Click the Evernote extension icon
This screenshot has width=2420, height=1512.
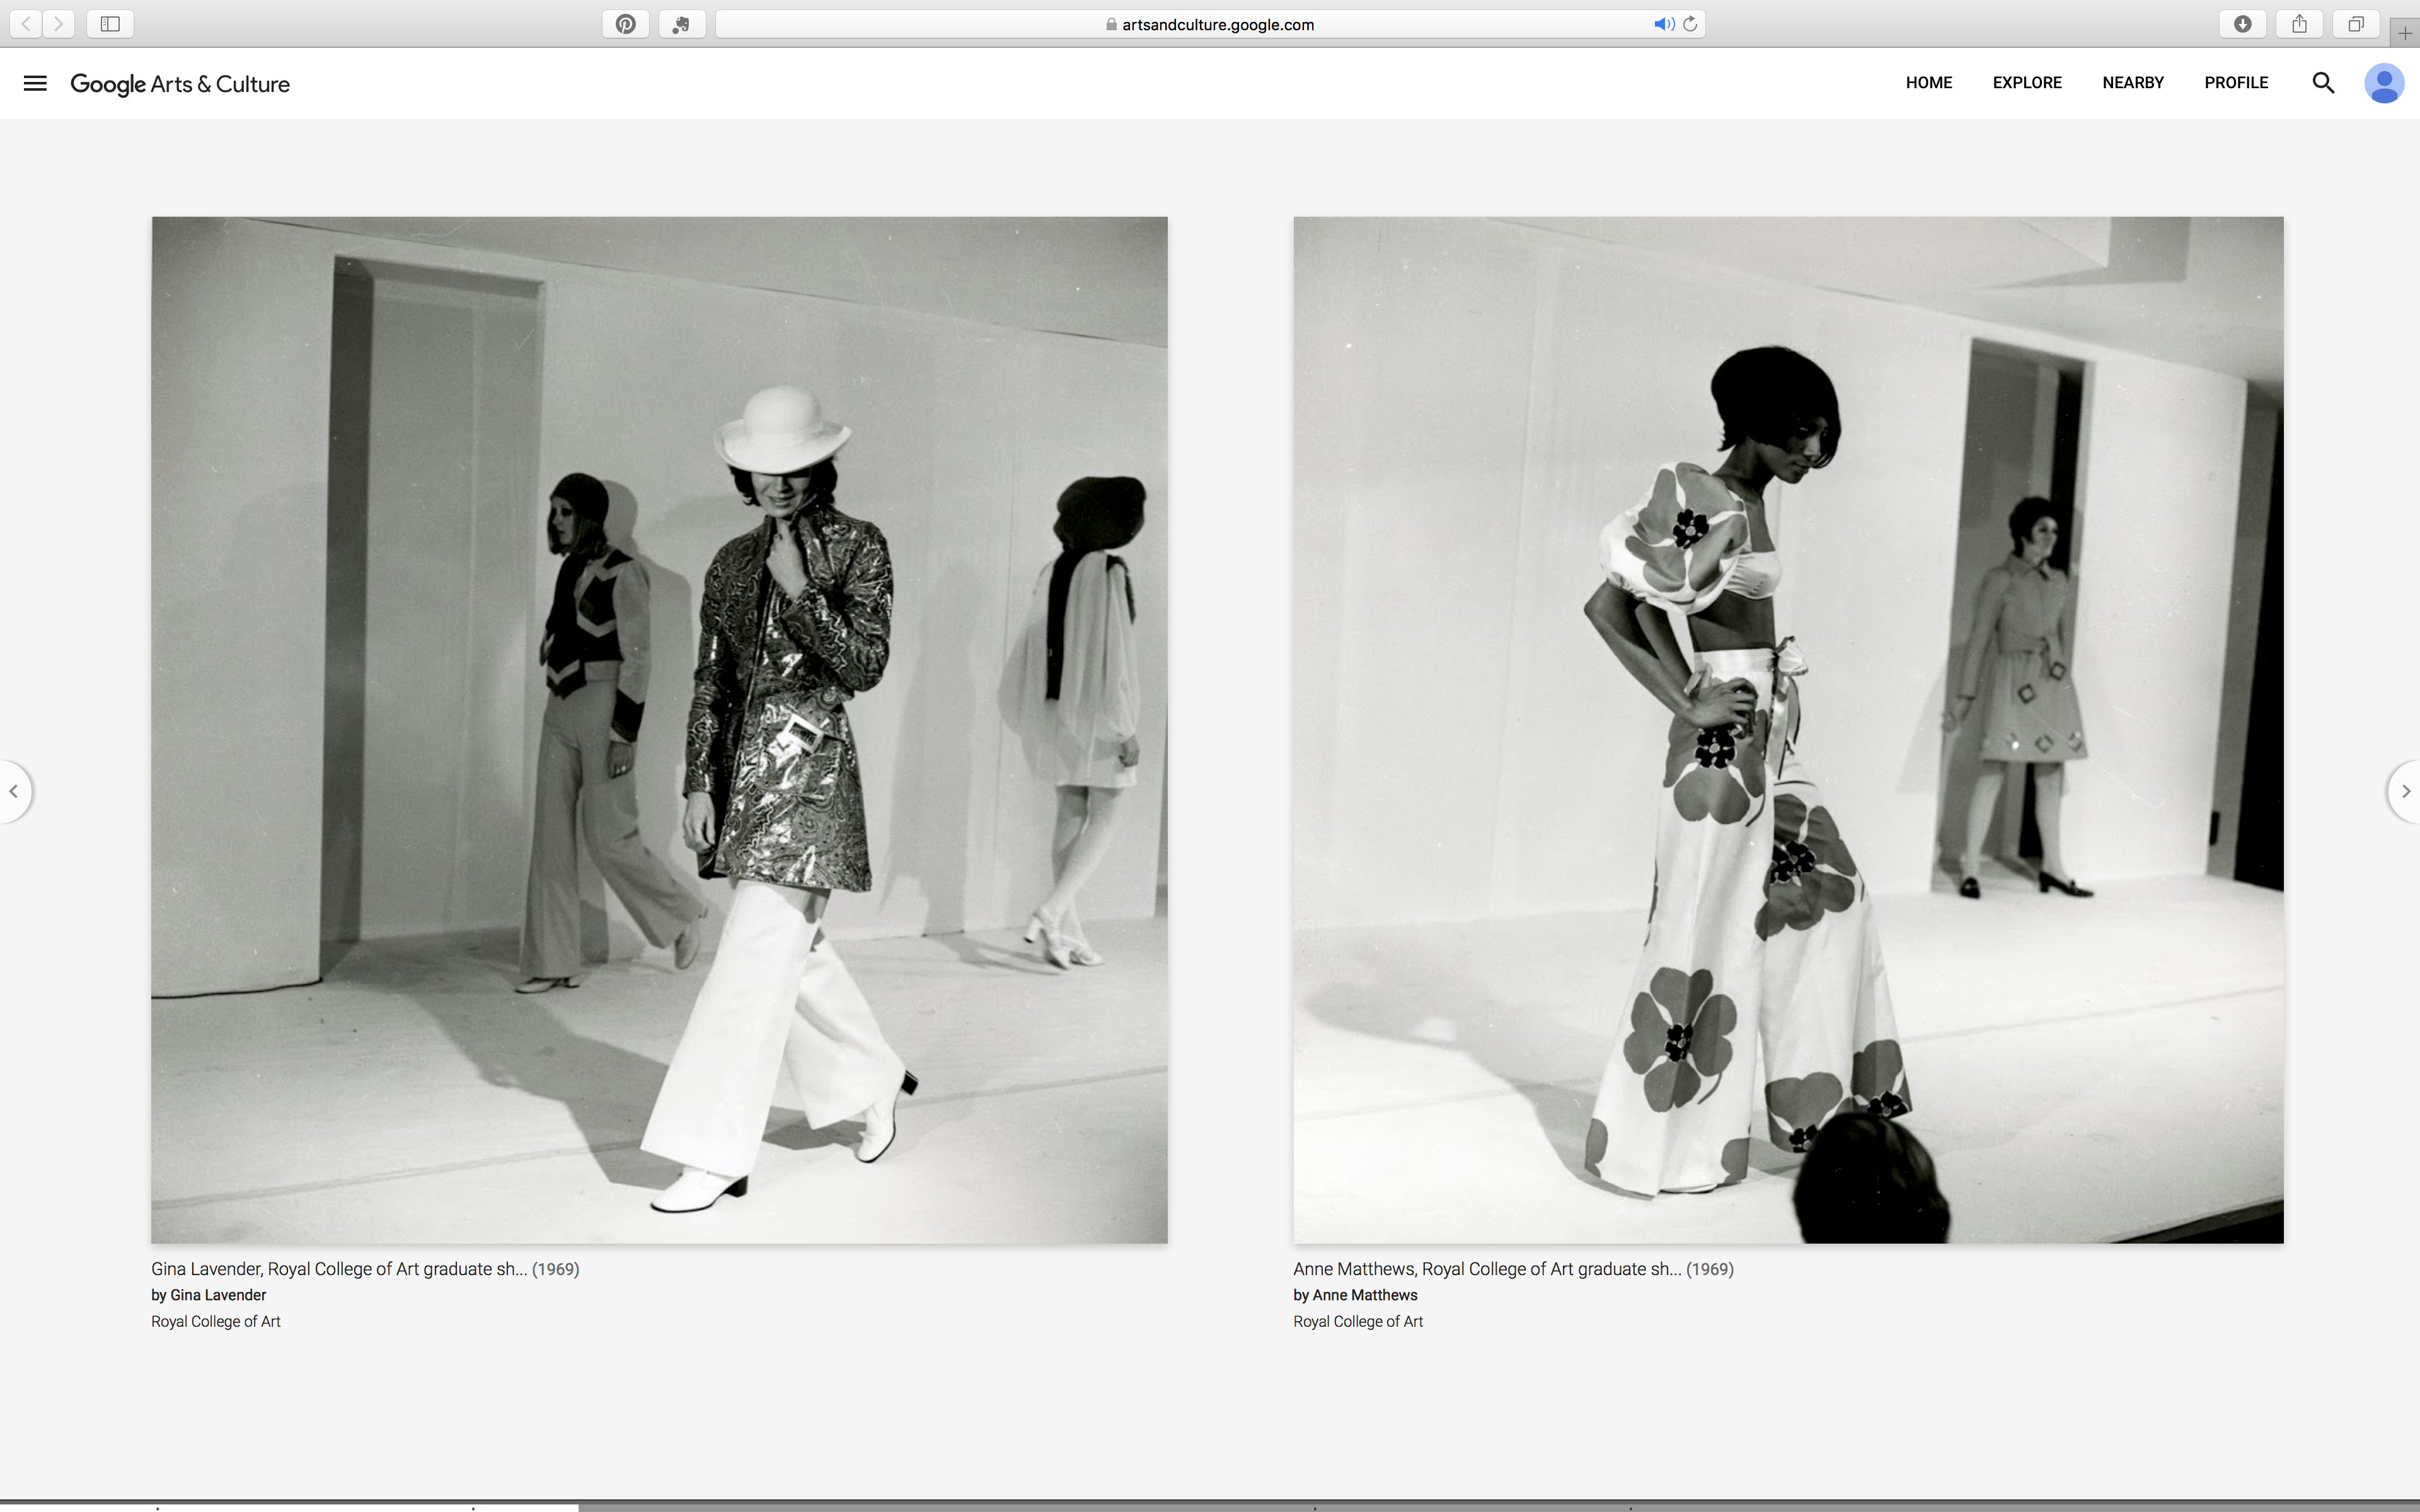pos(682,24)
